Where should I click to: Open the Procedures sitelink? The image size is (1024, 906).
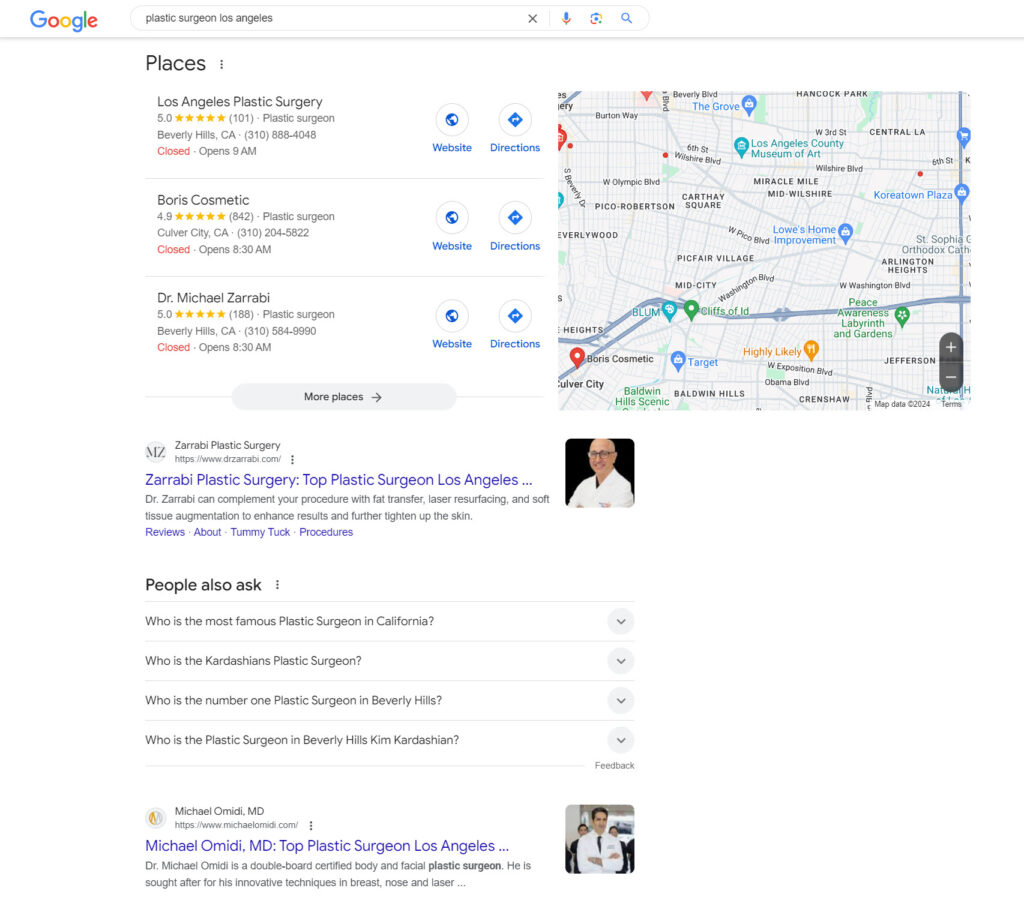click(x=326, y=532)
